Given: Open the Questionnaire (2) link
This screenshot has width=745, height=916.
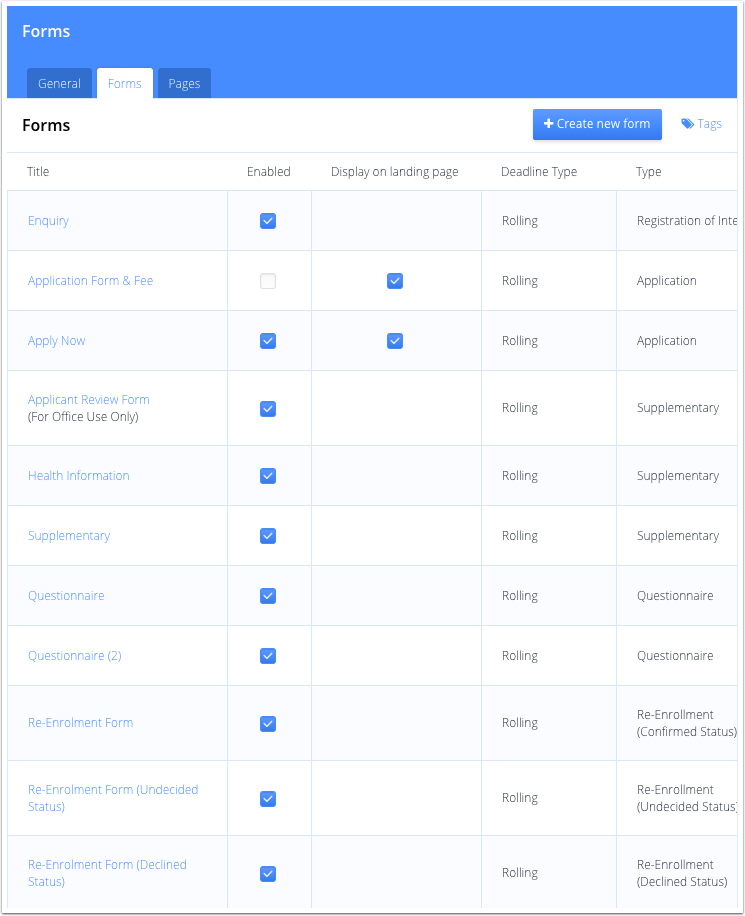Looking at the screenshot, I should click(75, 656).
